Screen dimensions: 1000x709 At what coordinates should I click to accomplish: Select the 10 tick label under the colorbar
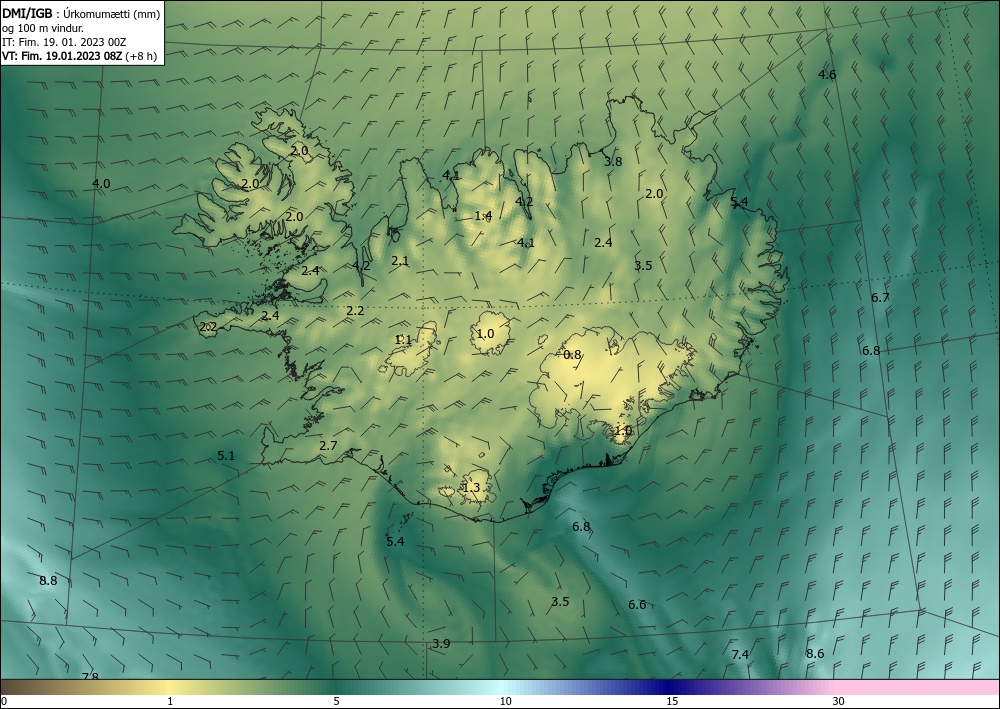tap(505, 701)
